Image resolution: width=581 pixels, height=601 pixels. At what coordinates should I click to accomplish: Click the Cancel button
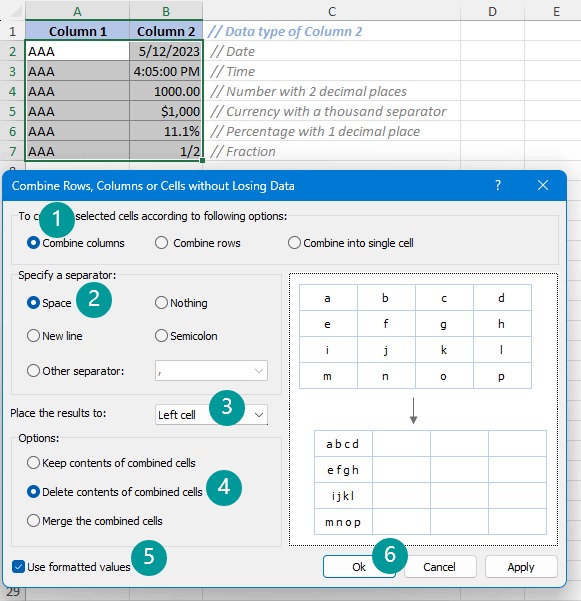[440, 567]
